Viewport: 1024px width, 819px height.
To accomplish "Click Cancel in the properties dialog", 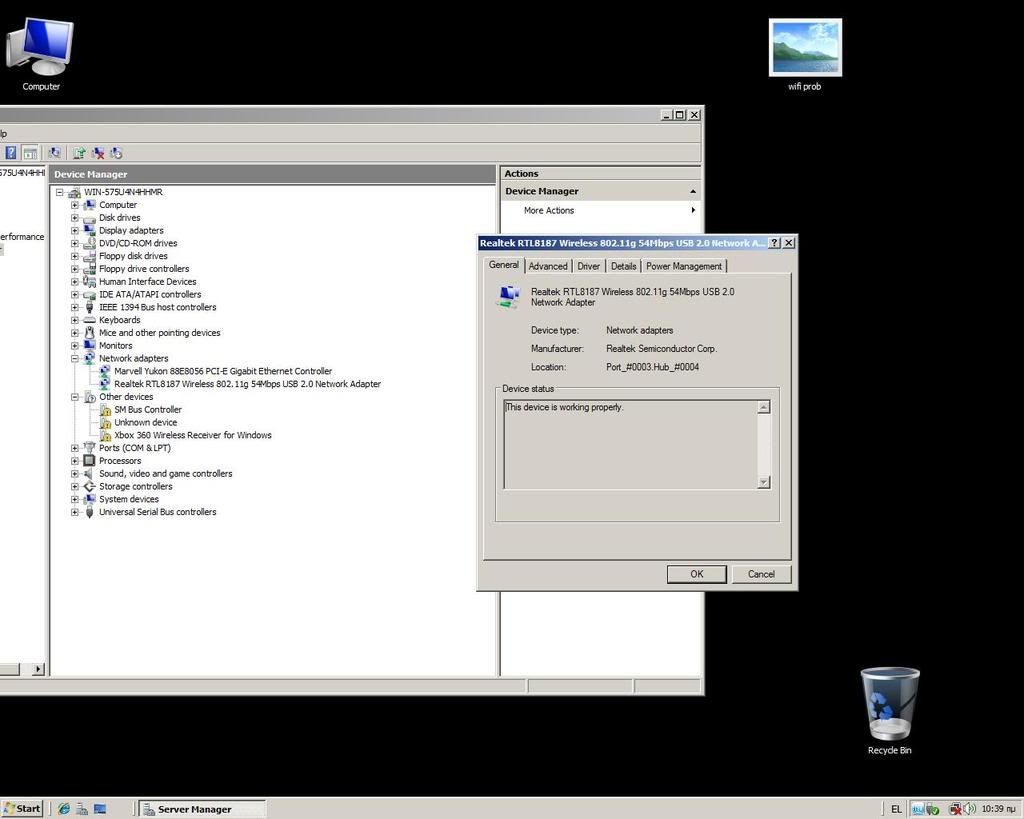I will coord(760,574).
